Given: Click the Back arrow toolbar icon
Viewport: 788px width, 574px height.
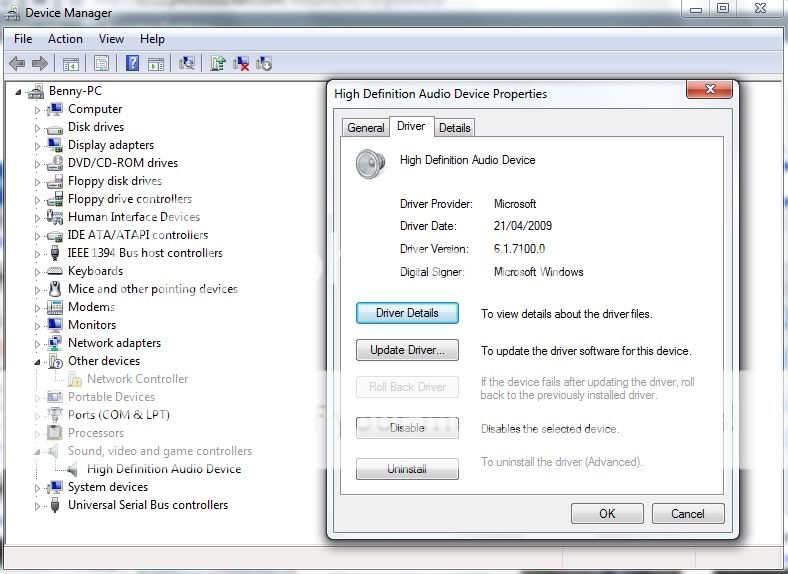Looking at the screenshot, I should point(17,64).
